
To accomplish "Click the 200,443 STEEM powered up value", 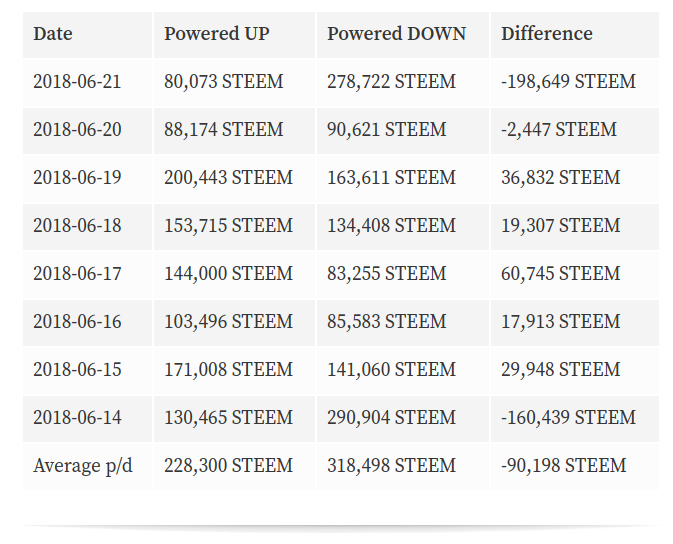I will 228,178.
